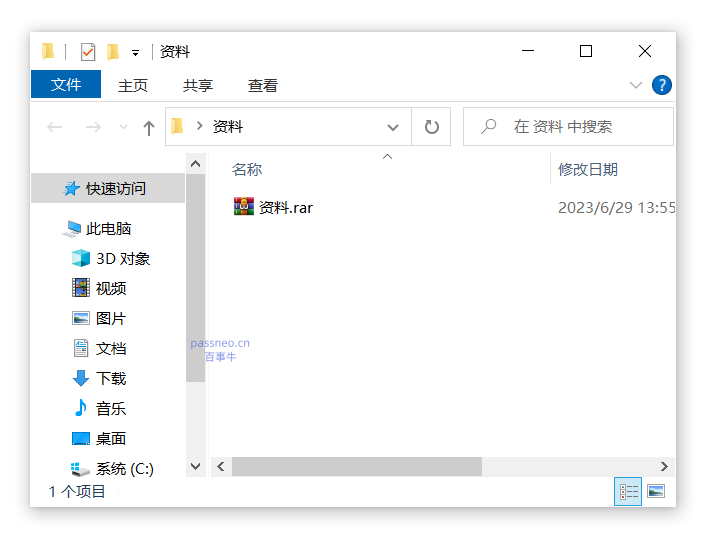Switch to the 主页 ribbon tab
This screenshot has height=546, width=706.
133,86
